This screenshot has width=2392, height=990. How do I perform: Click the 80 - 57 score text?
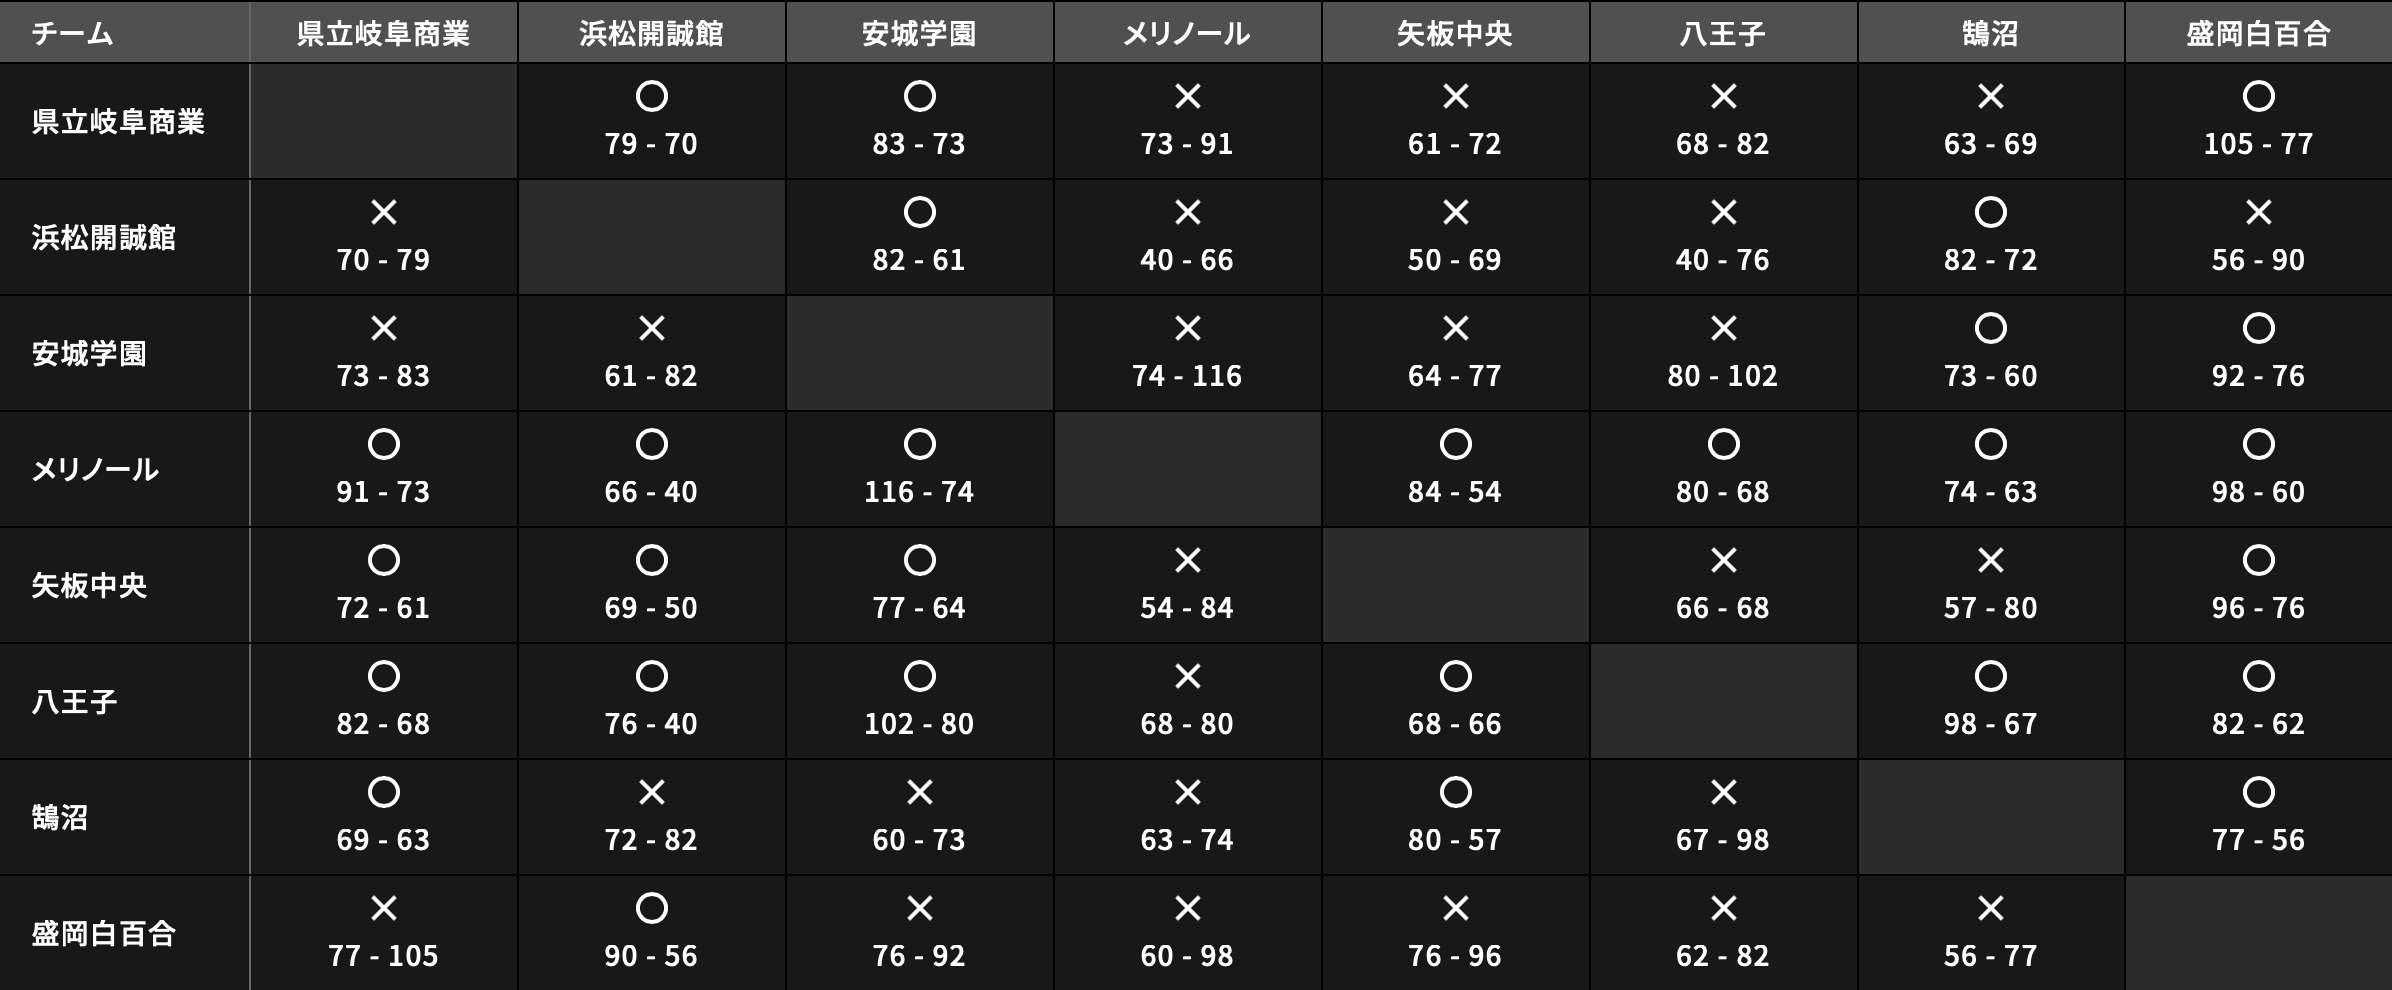click(x=1455, y=840)
